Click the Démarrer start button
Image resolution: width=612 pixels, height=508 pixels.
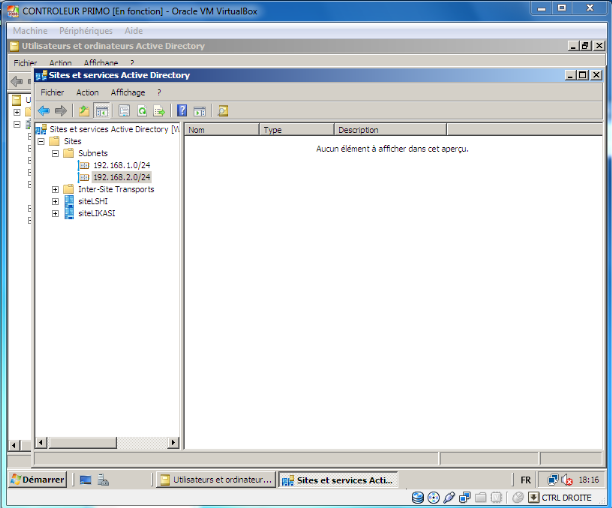[x=37, y=480]
